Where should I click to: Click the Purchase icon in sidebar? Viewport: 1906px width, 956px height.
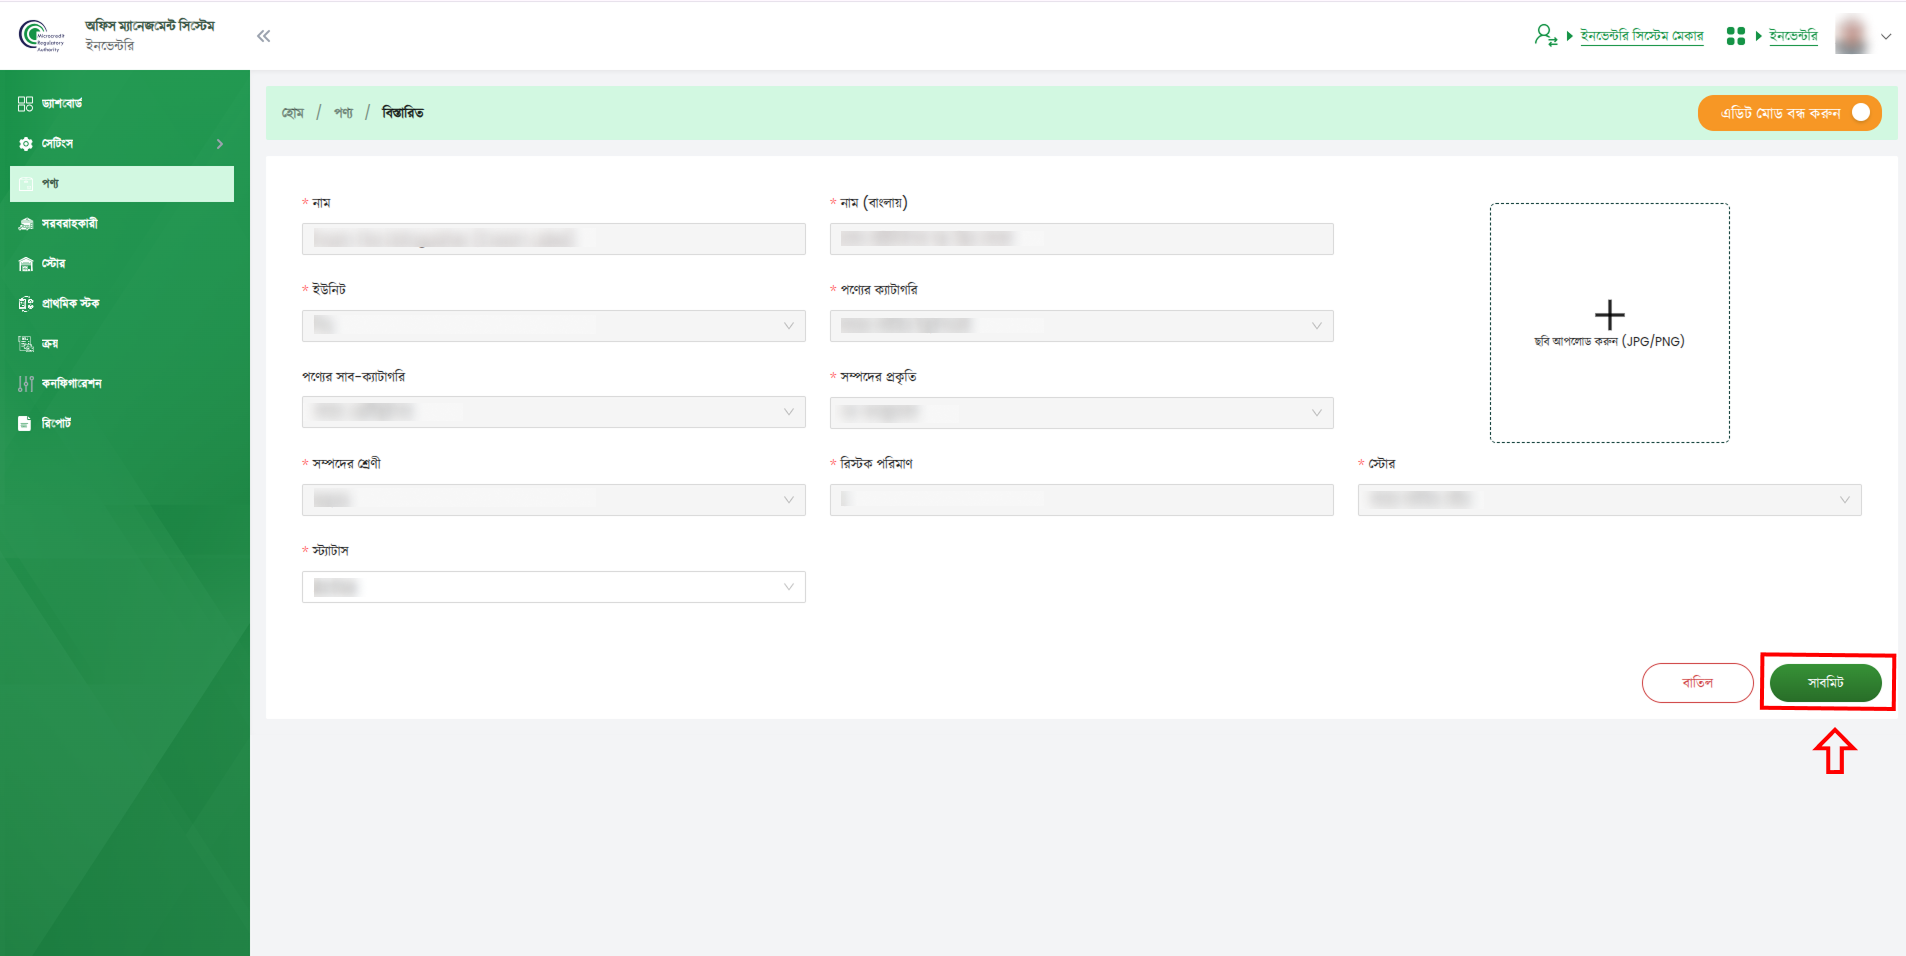click(x=26, y=344)
